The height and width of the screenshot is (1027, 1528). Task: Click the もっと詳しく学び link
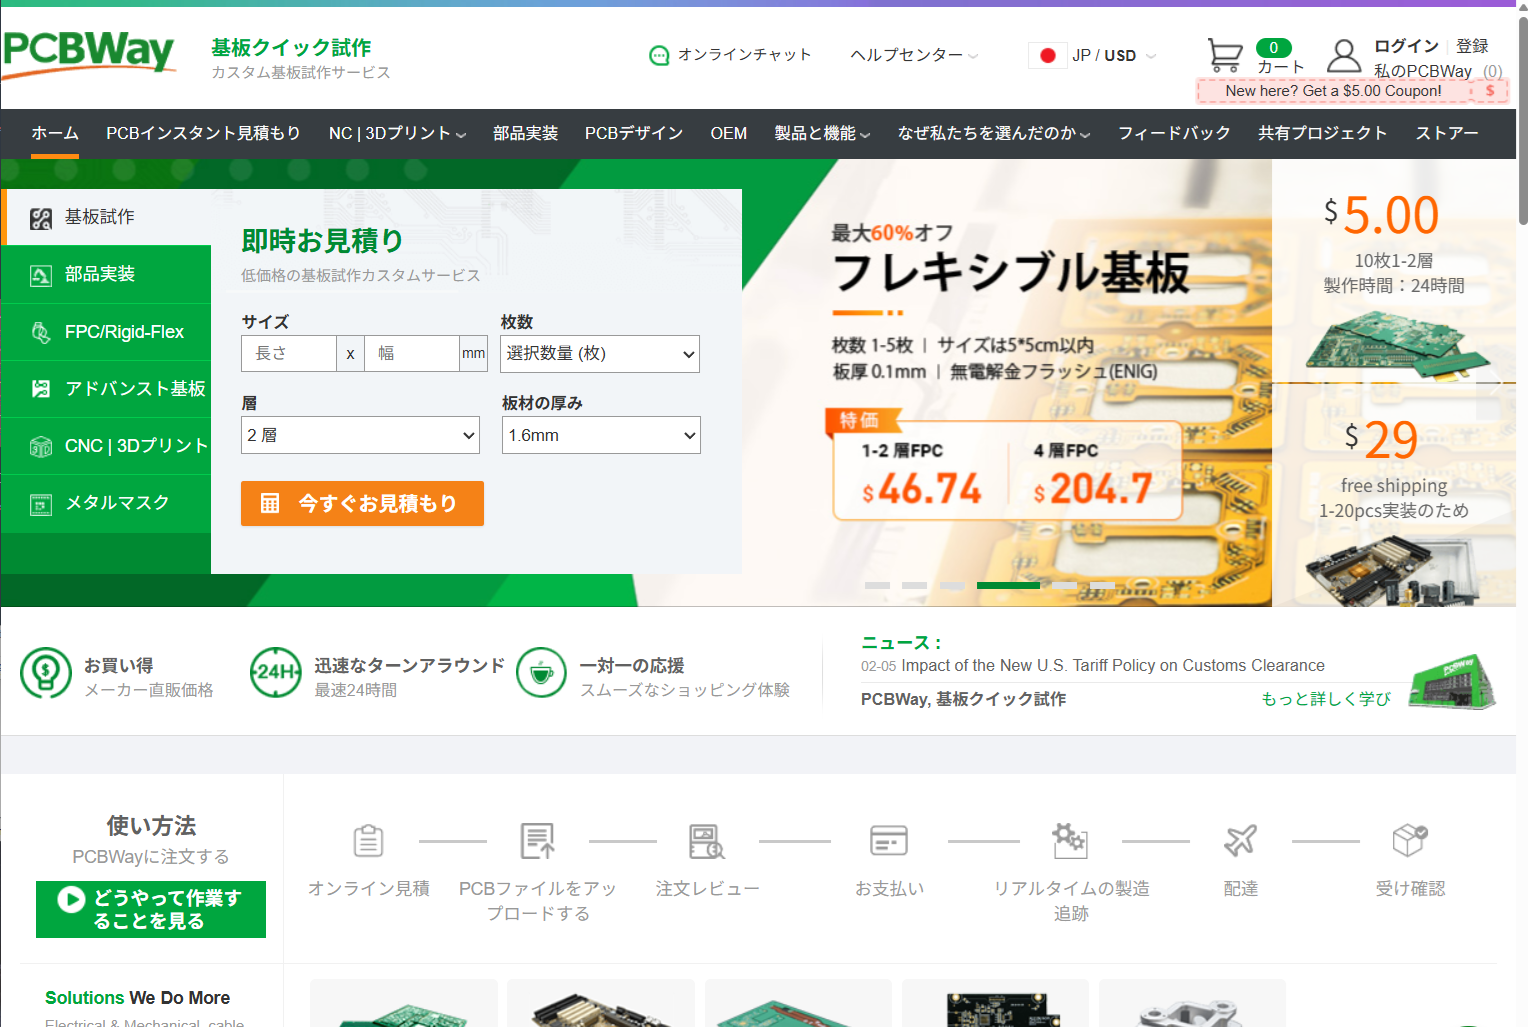pyautogui.click(x=1325, y=699)
